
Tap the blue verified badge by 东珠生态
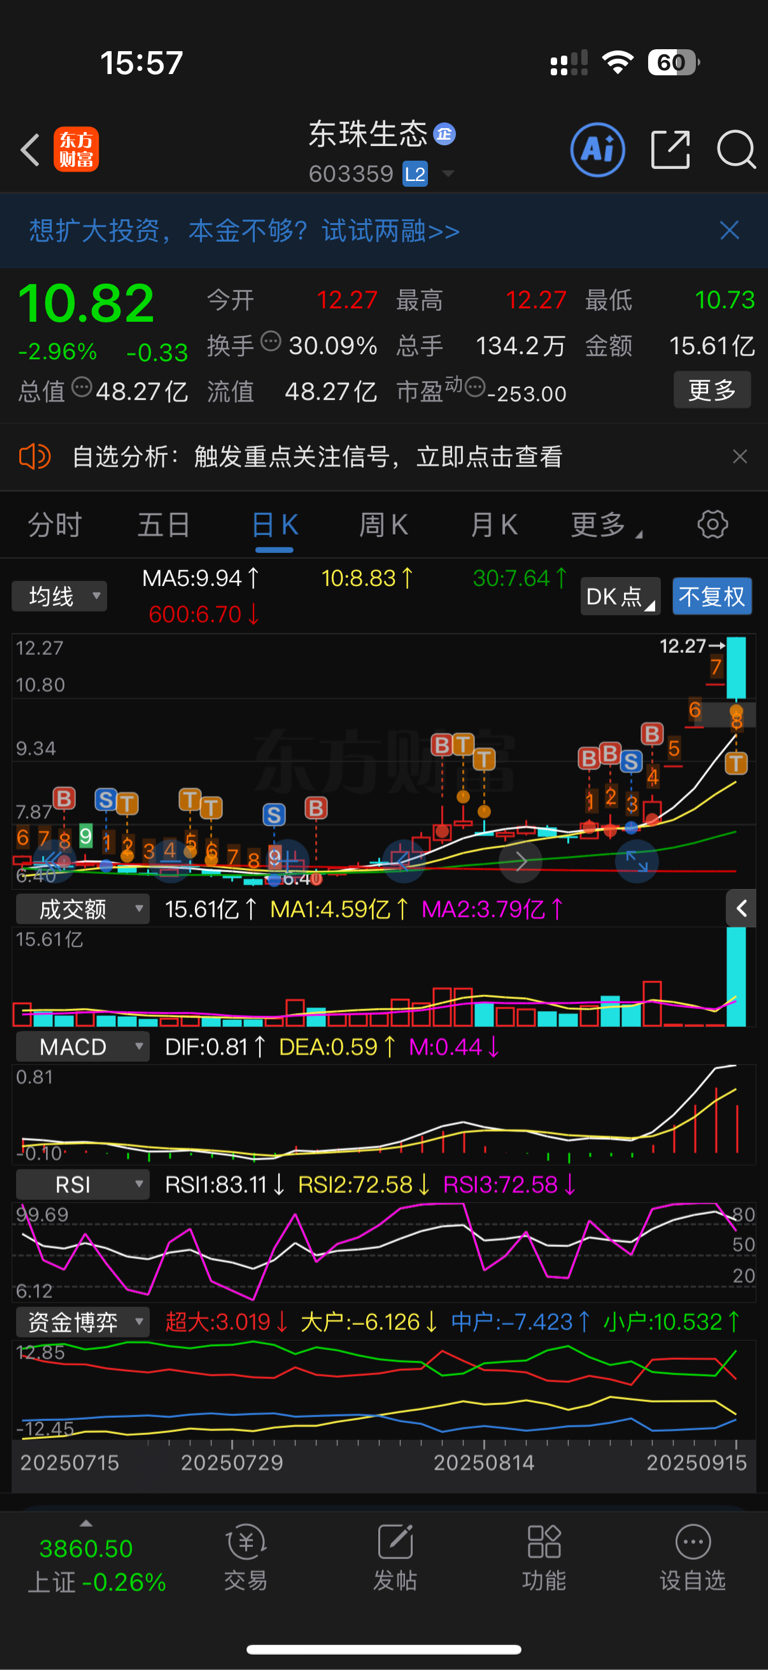445,133
